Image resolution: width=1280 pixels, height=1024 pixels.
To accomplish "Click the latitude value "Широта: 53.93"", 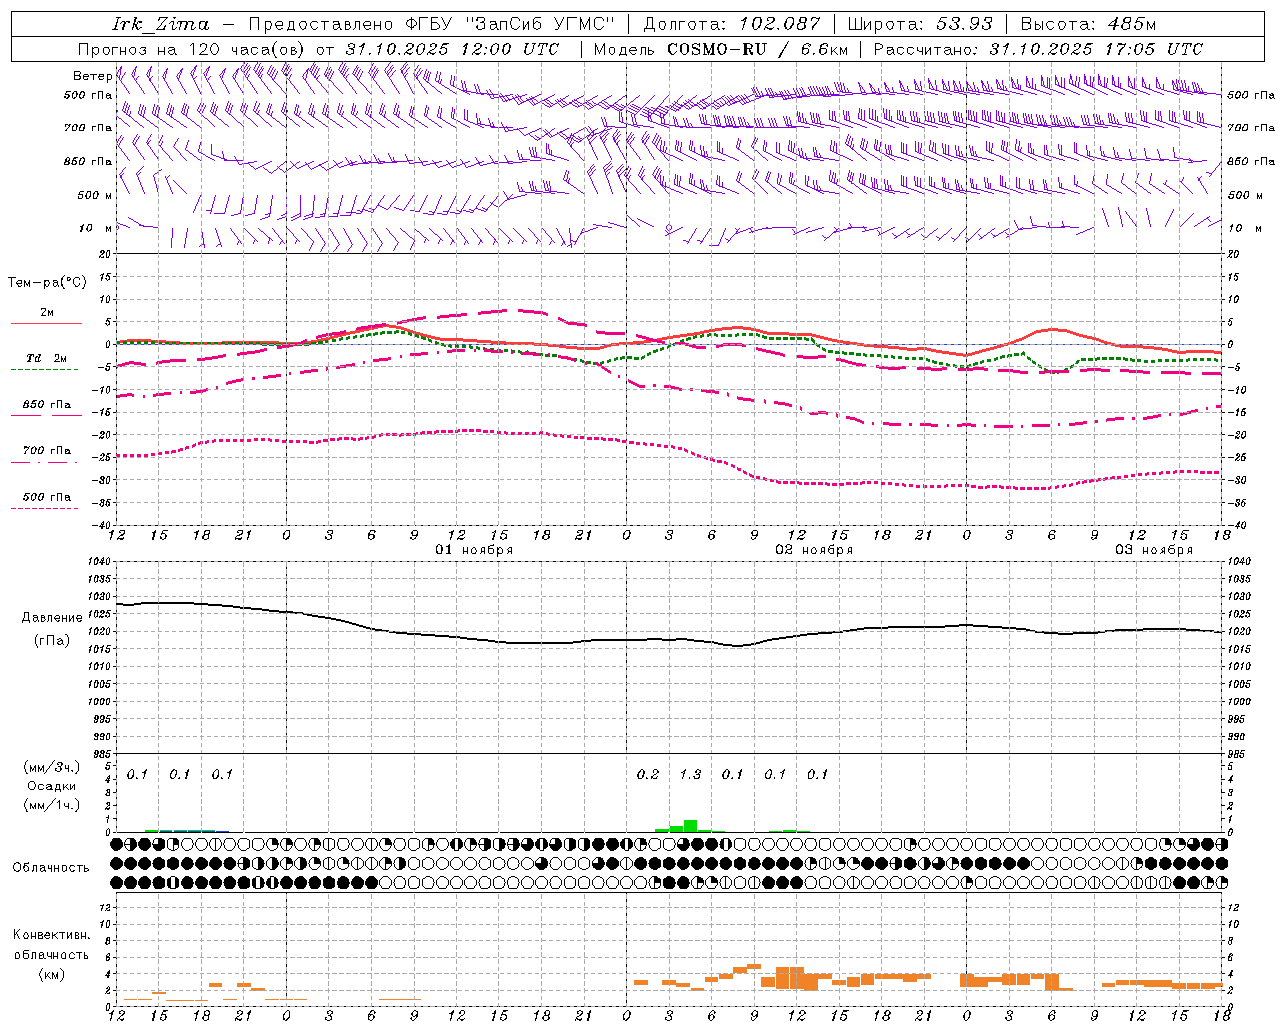I will (x=920, y=24).
